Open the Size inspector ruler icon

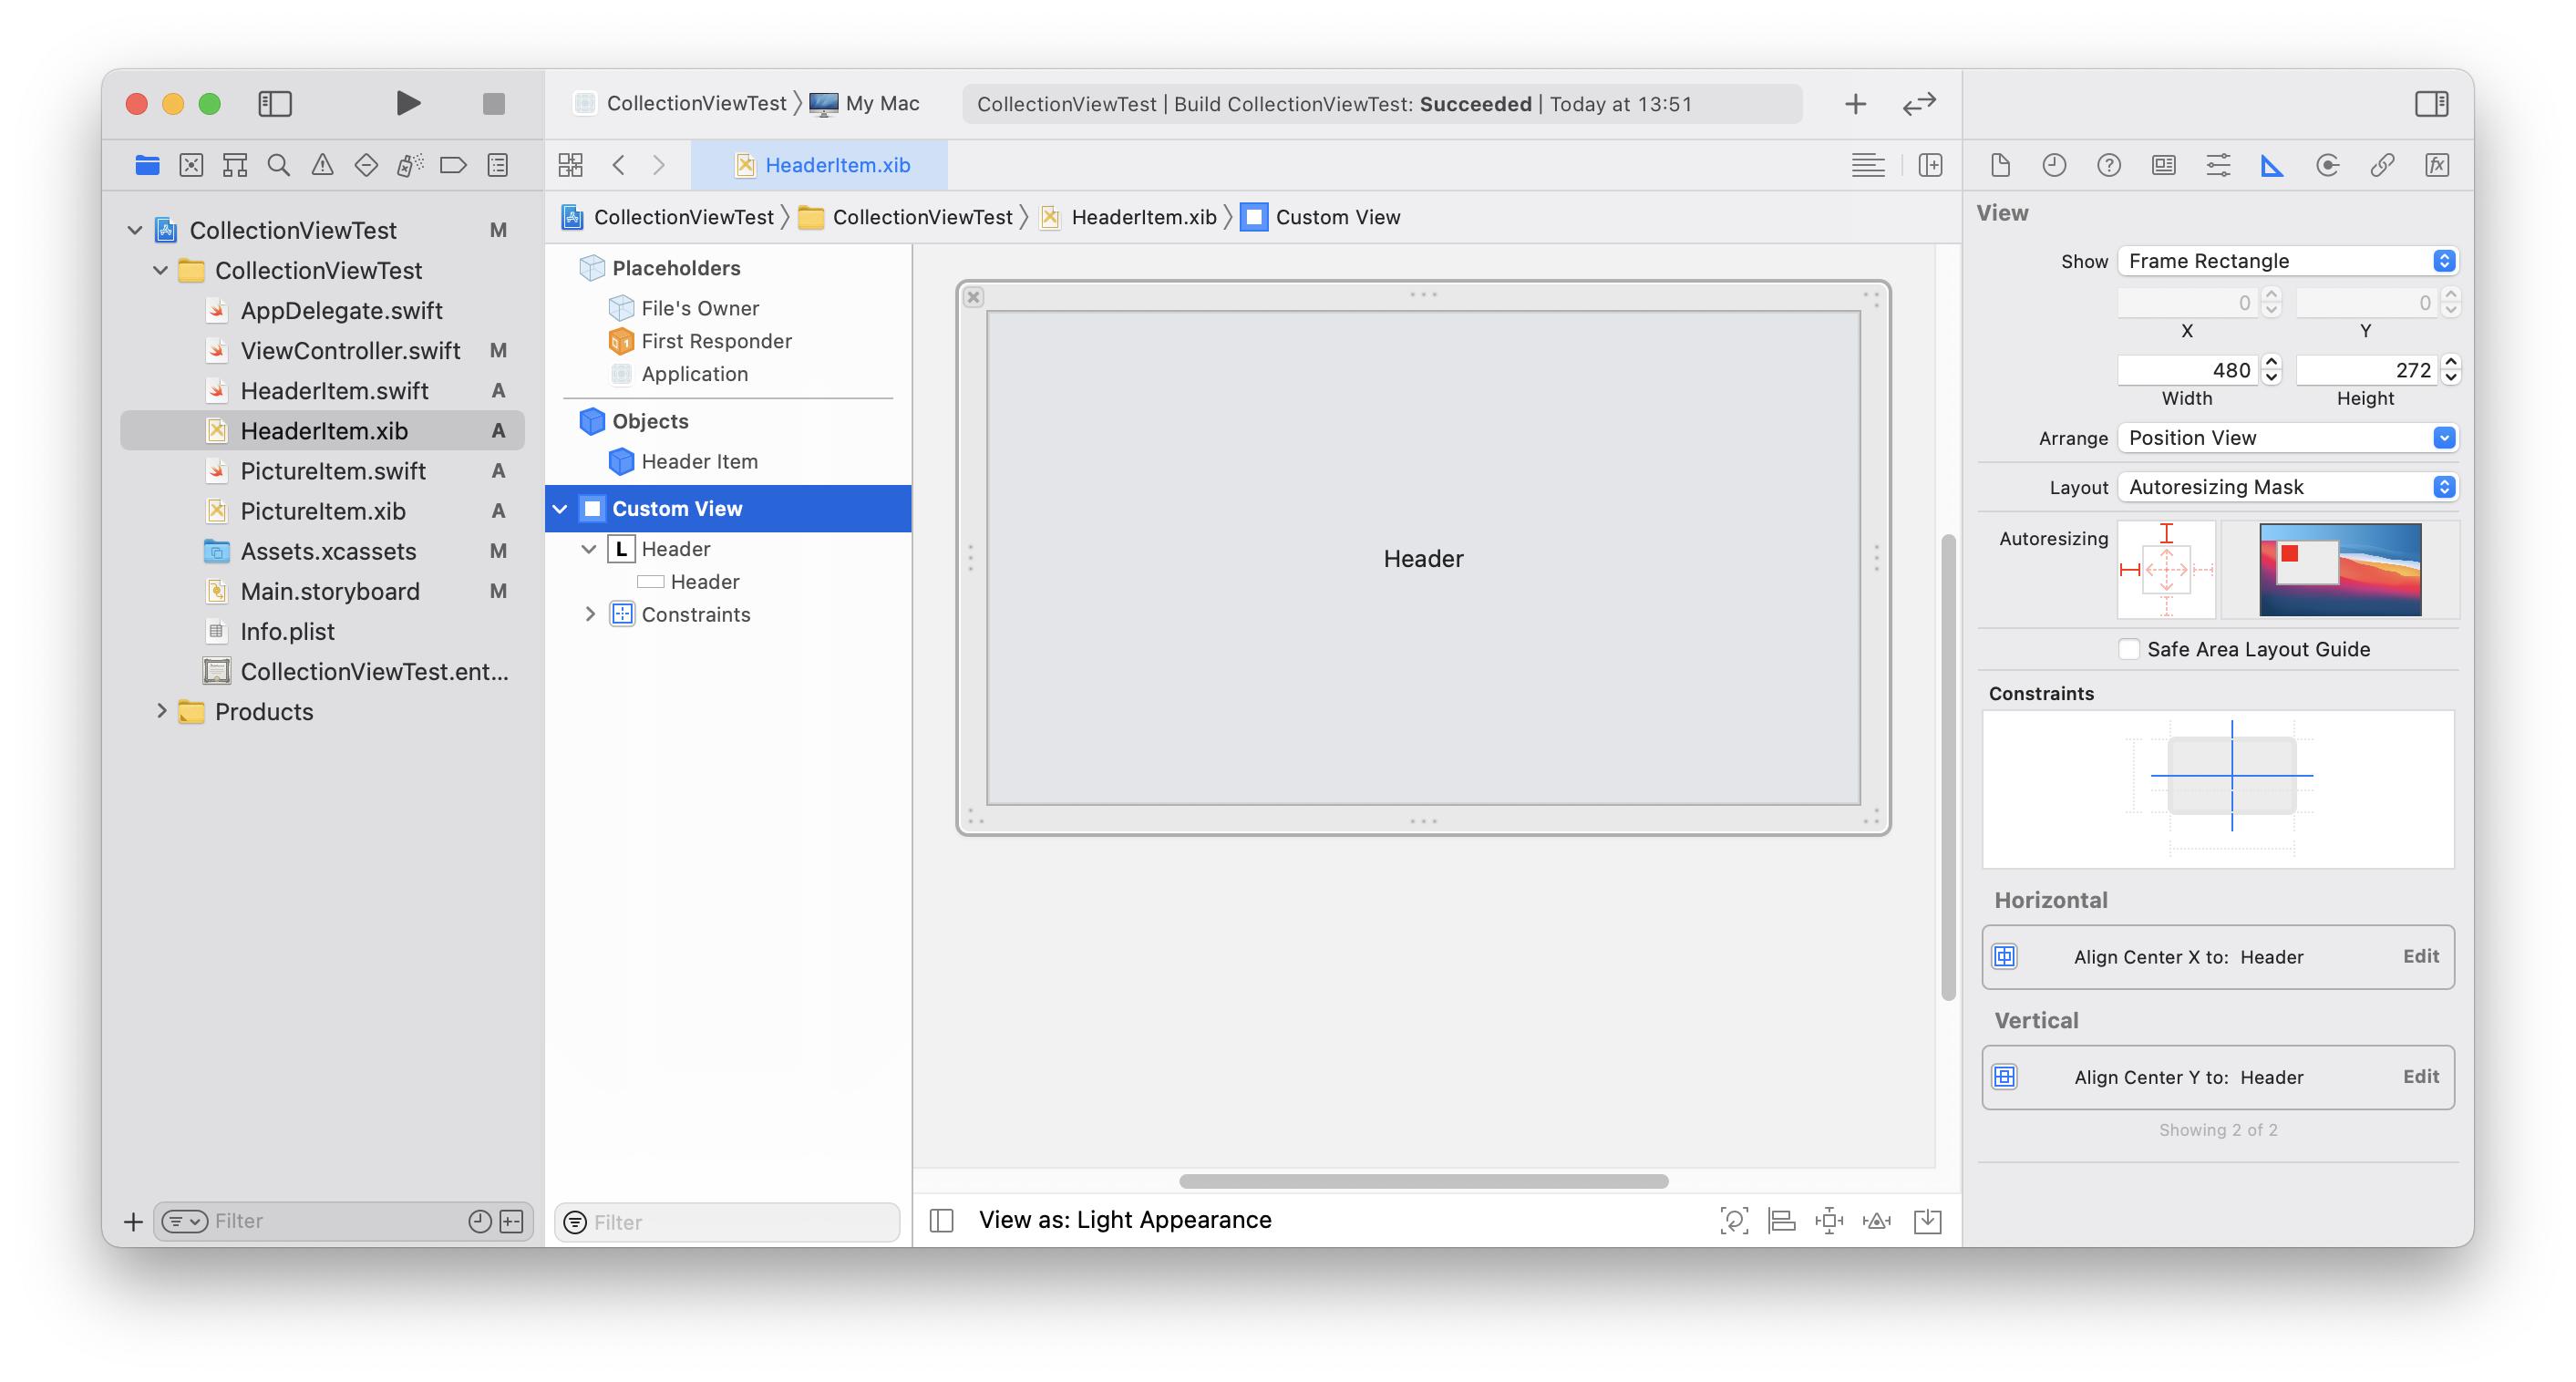(x=2272, y=165)
